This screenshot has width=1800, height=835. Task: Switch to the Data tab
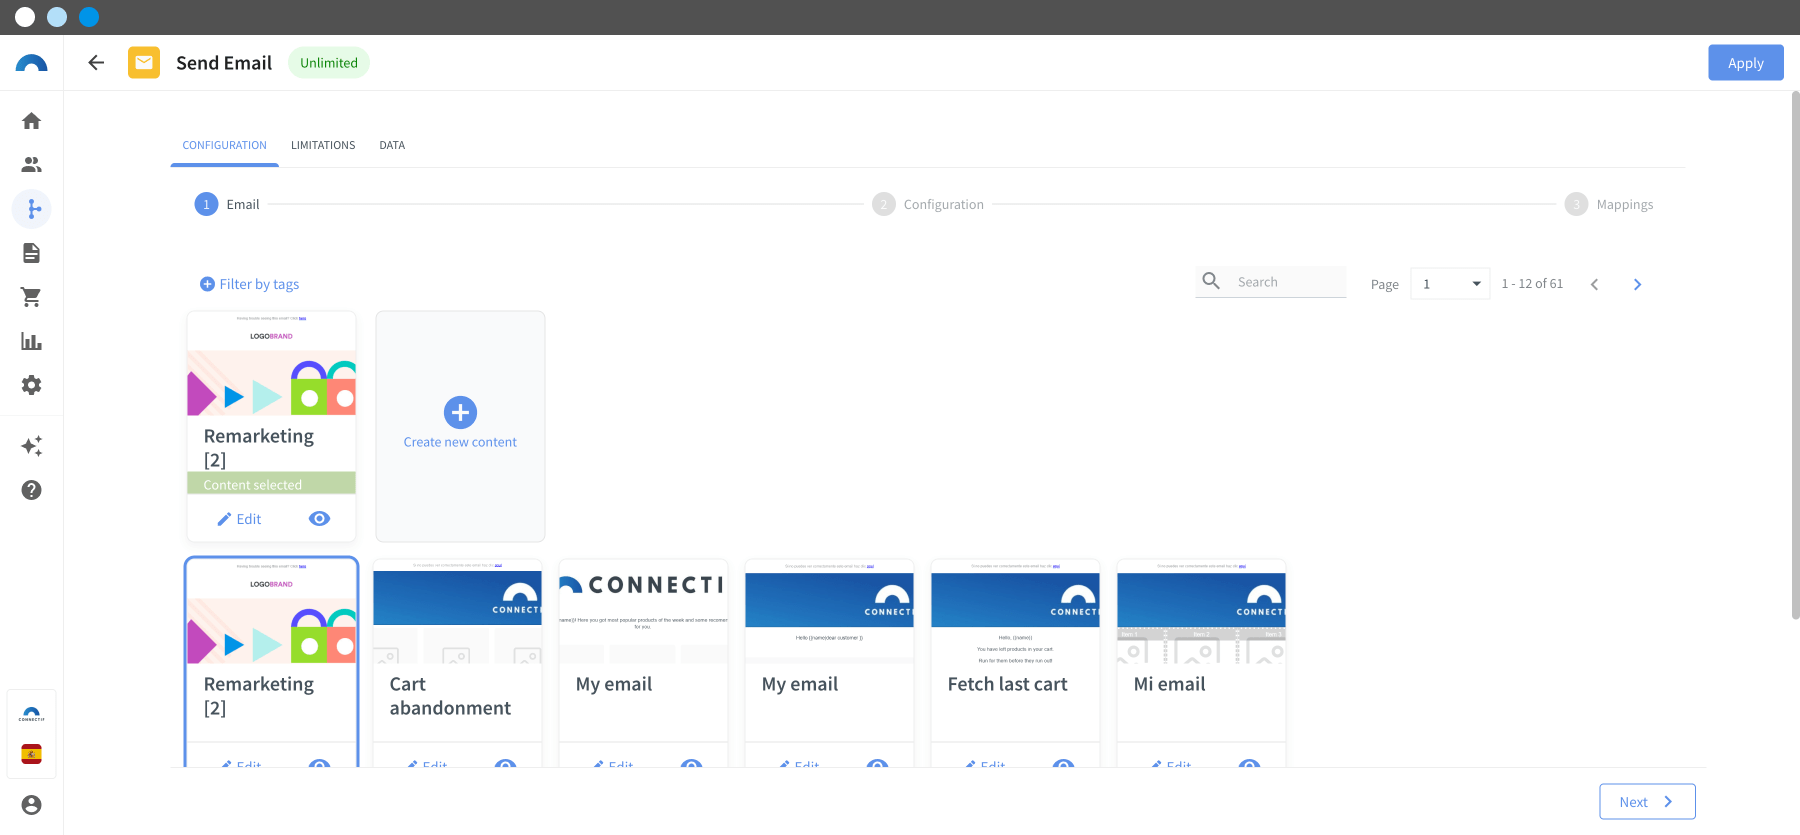point(392,145)
